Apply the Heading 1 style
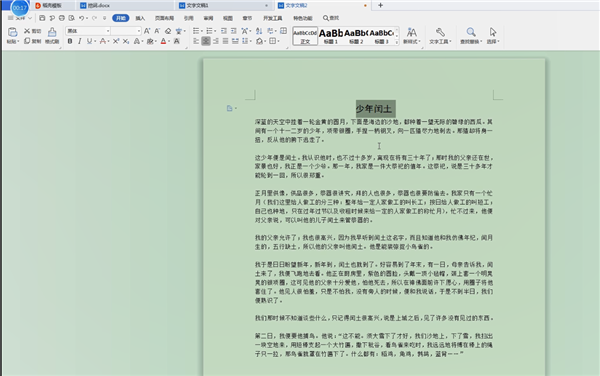600x376 pixels. coord(331,36)
